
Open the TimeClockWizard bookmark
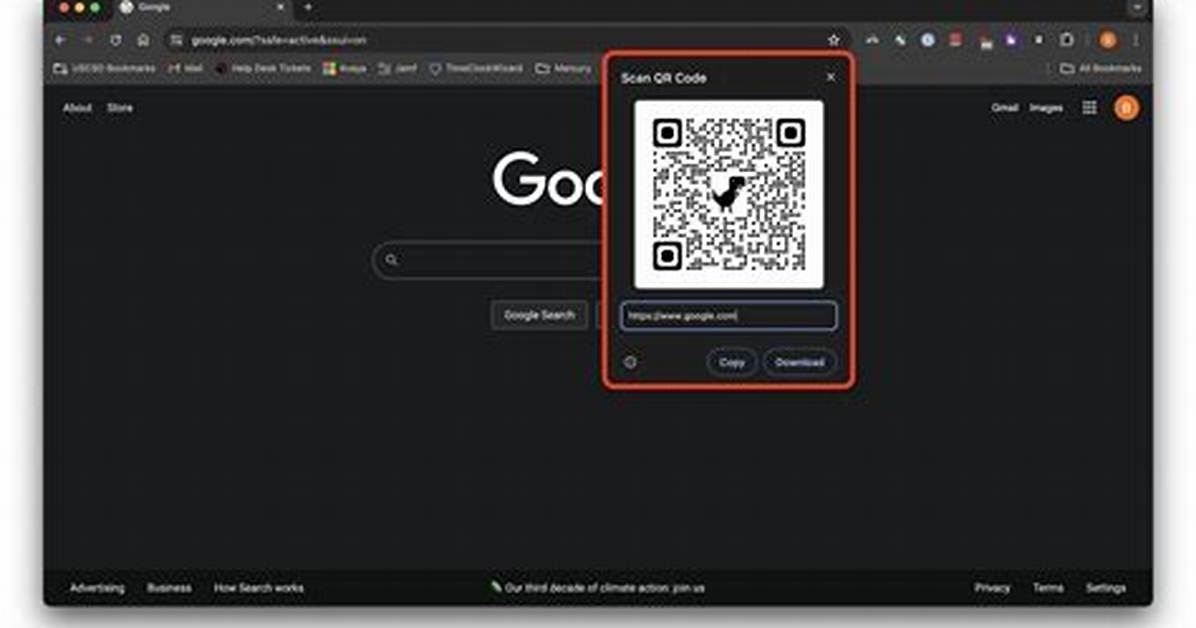pos(476,68)
